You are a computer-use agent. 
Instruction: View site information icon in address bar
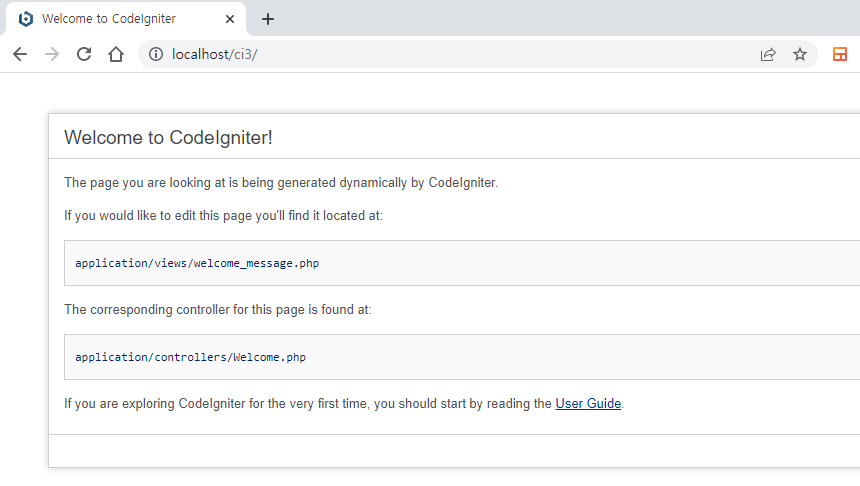(x=156, y=54)
